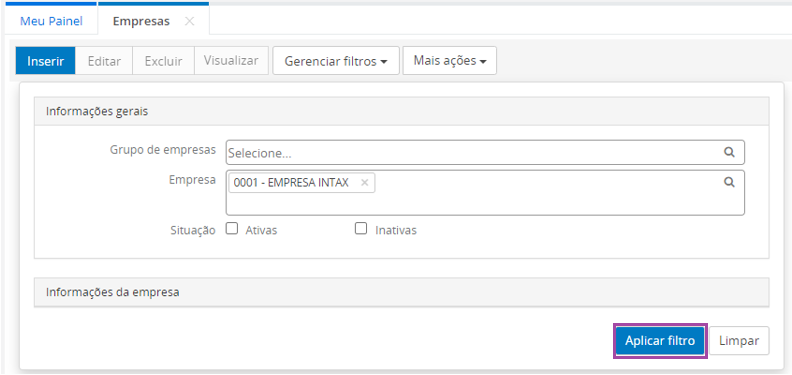
Task: Search icon in Empresa field
Action: point(729,182)
